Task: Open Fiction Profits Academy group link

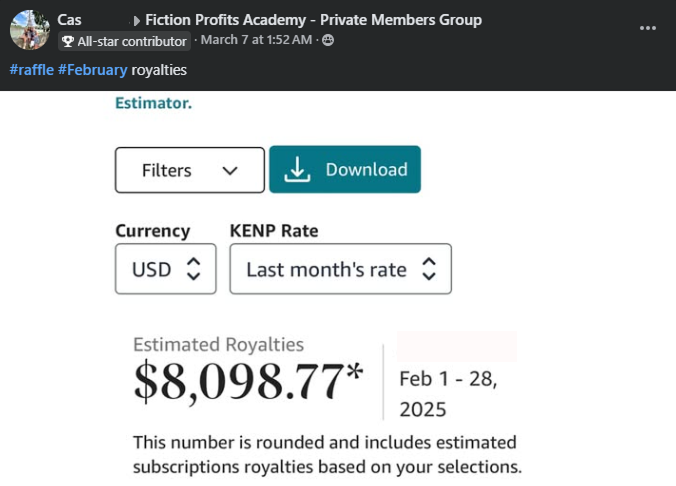Action: point(313,20)
